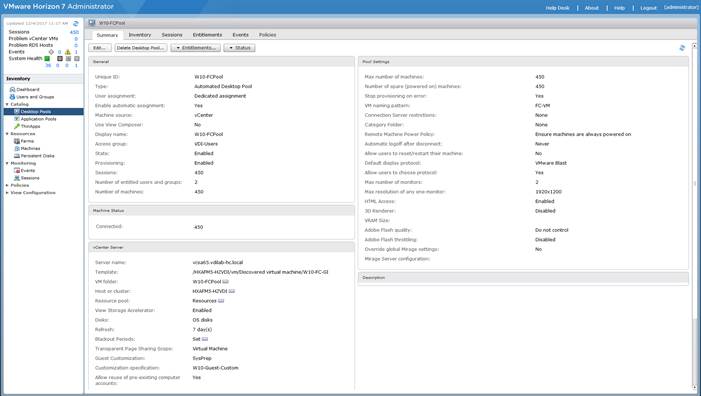
Task: Click the Desktop Pools icon
Action: 17,111
